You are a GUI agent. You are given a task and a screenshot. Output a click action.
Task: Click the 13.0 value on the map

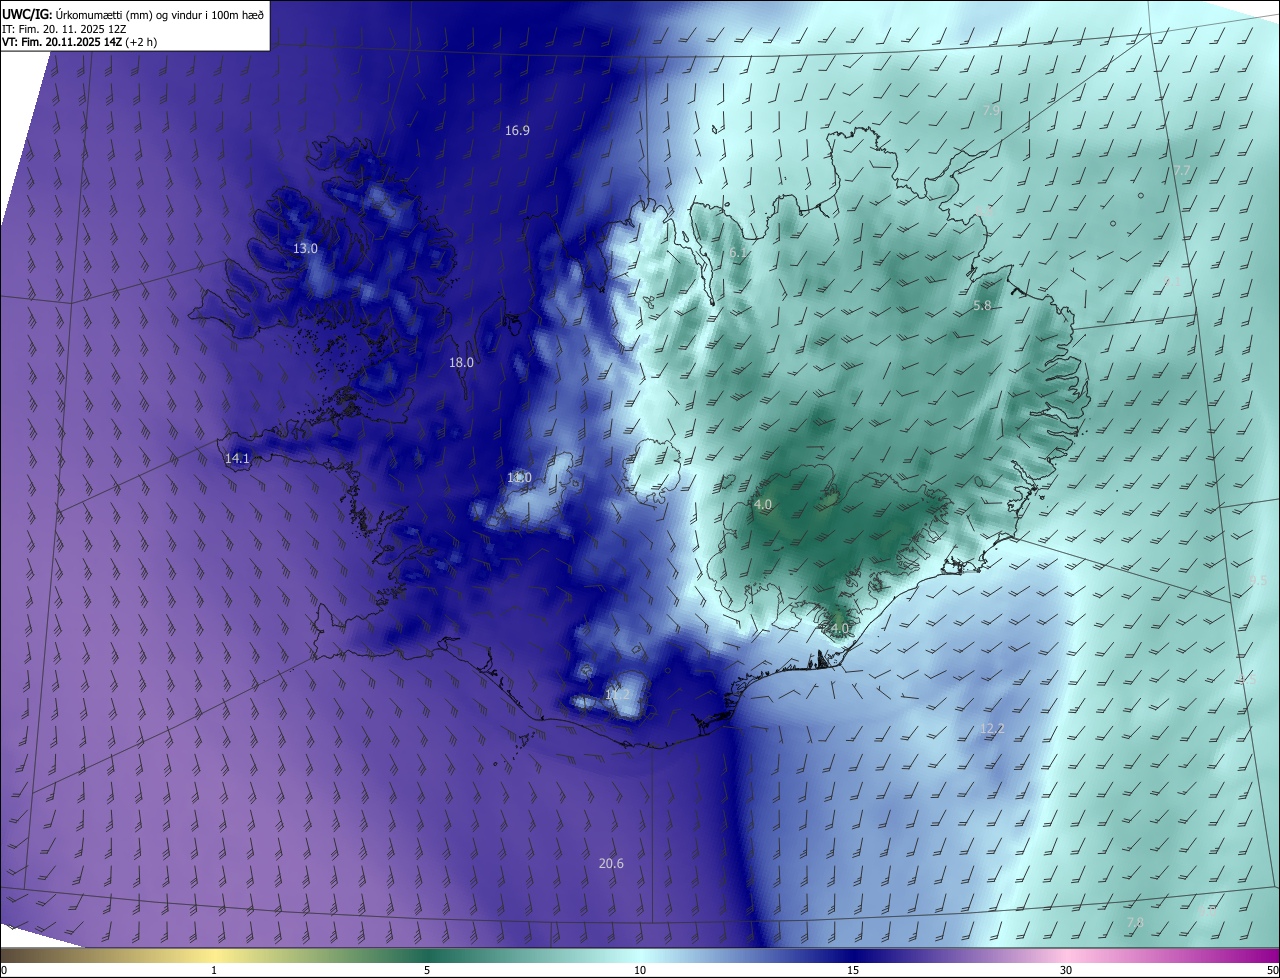point(305,249)
